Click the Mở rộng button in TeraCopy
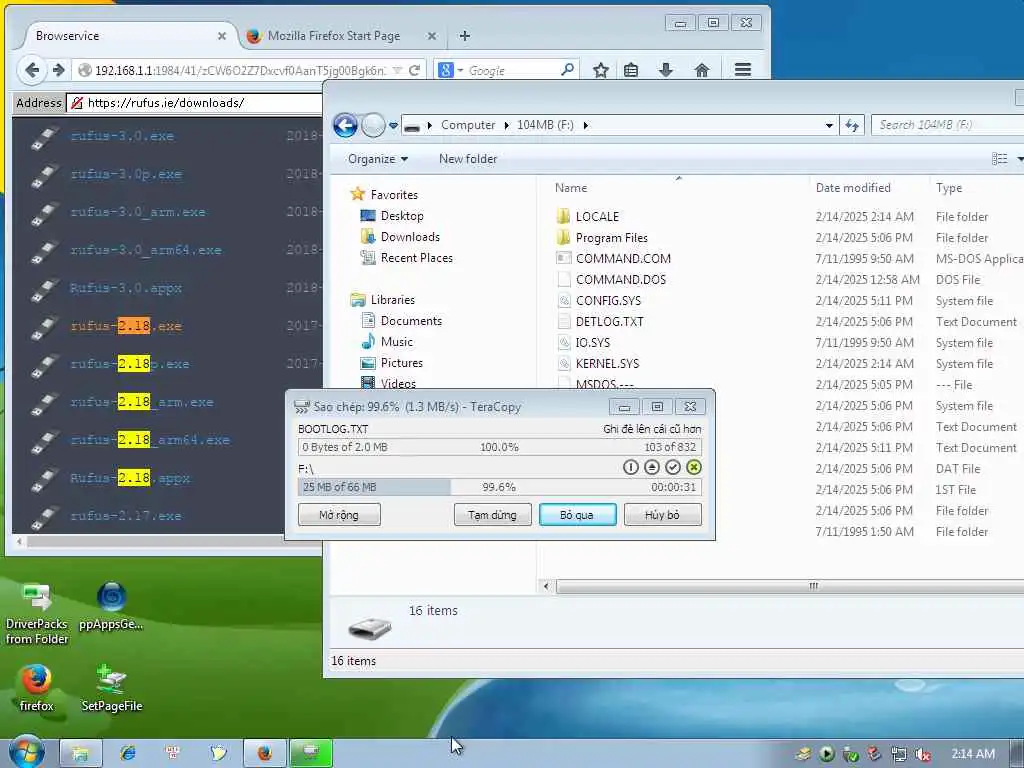 tap(339, 515)
